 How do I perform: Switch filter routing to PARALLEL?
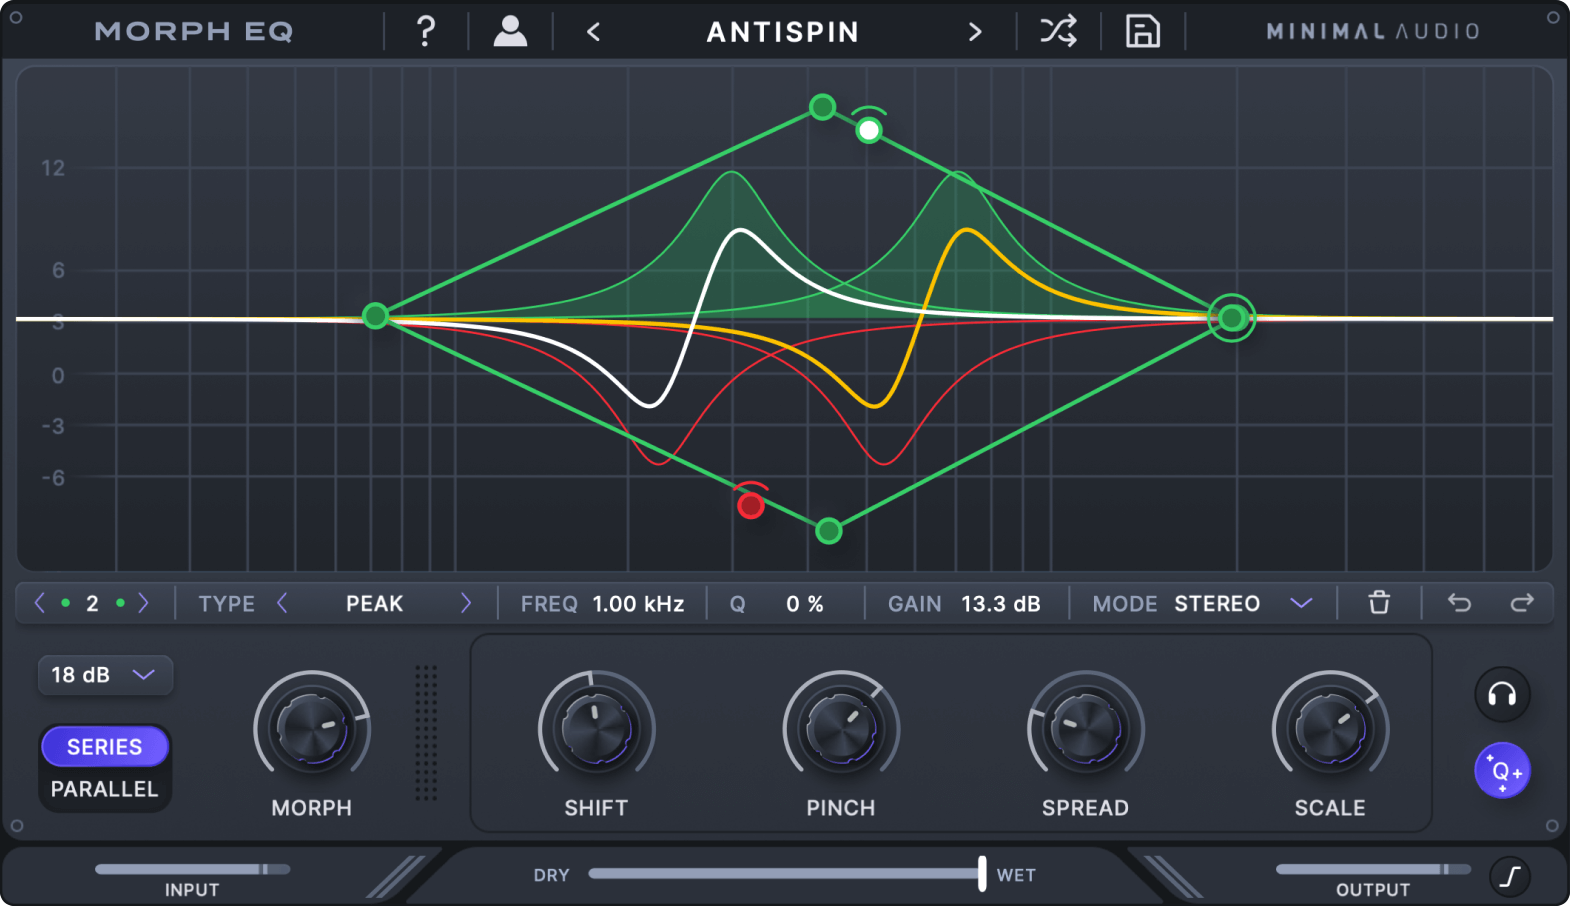(105, 789)
